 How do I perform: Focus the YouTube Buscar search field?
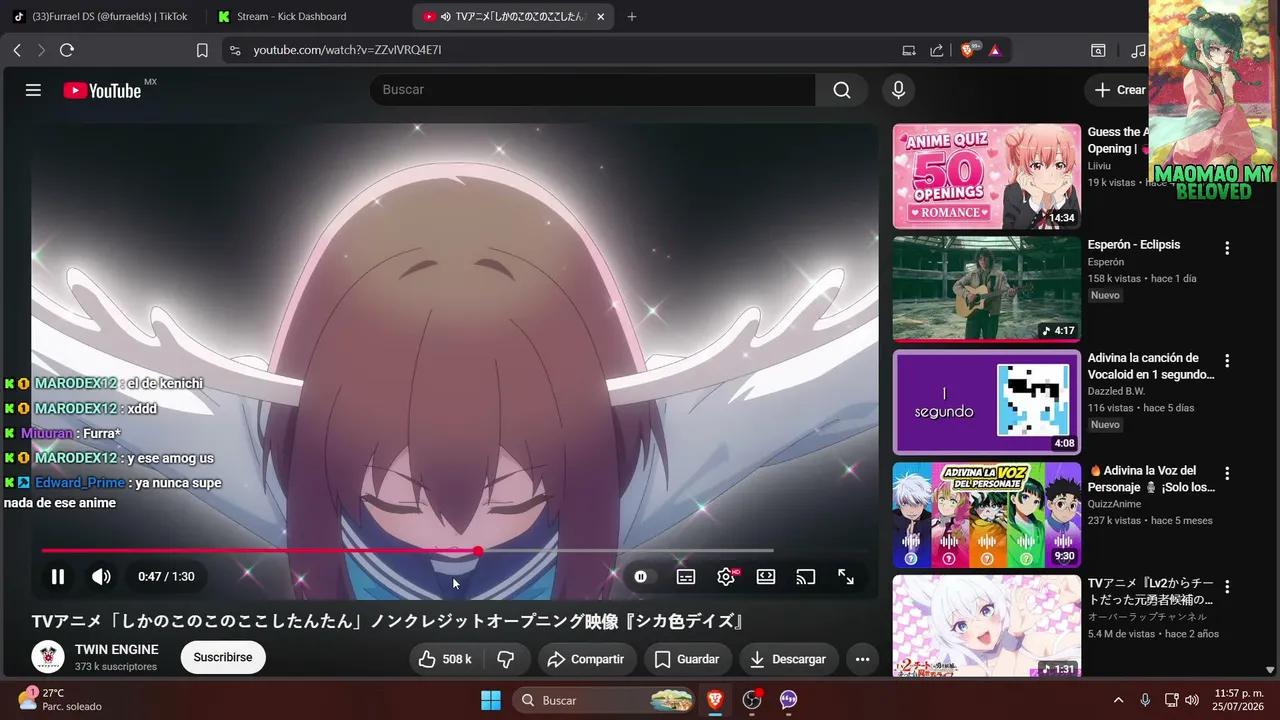[x=592, y=90]
